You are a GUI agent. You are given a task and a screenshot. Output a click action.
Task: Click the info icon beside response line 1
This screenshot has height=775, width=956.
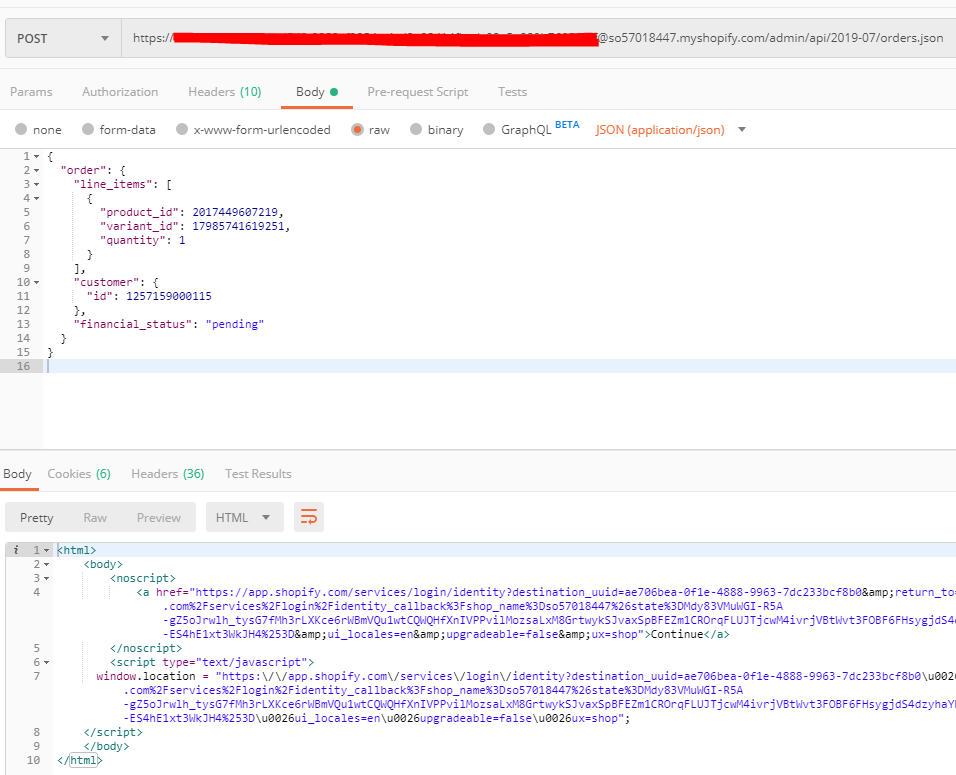16,550
